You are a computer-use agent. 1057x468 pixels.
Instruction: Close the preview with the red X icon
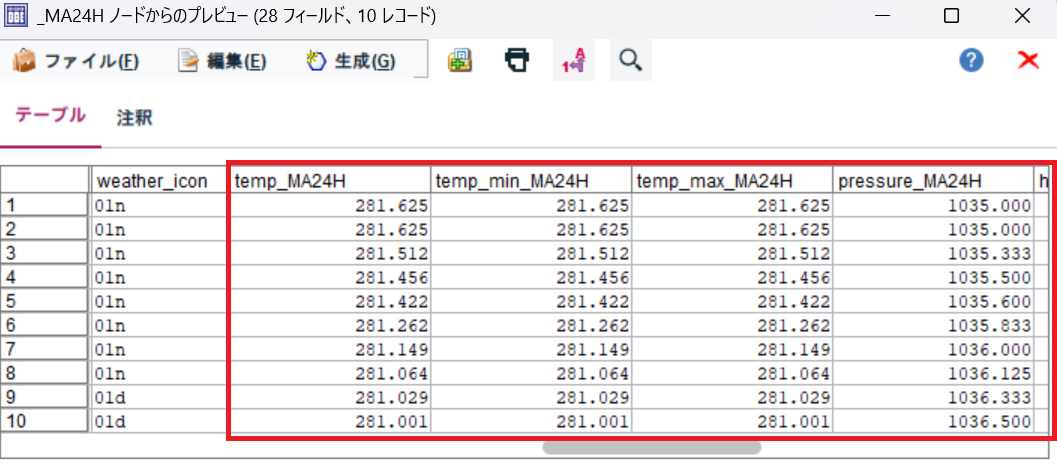1028,61
